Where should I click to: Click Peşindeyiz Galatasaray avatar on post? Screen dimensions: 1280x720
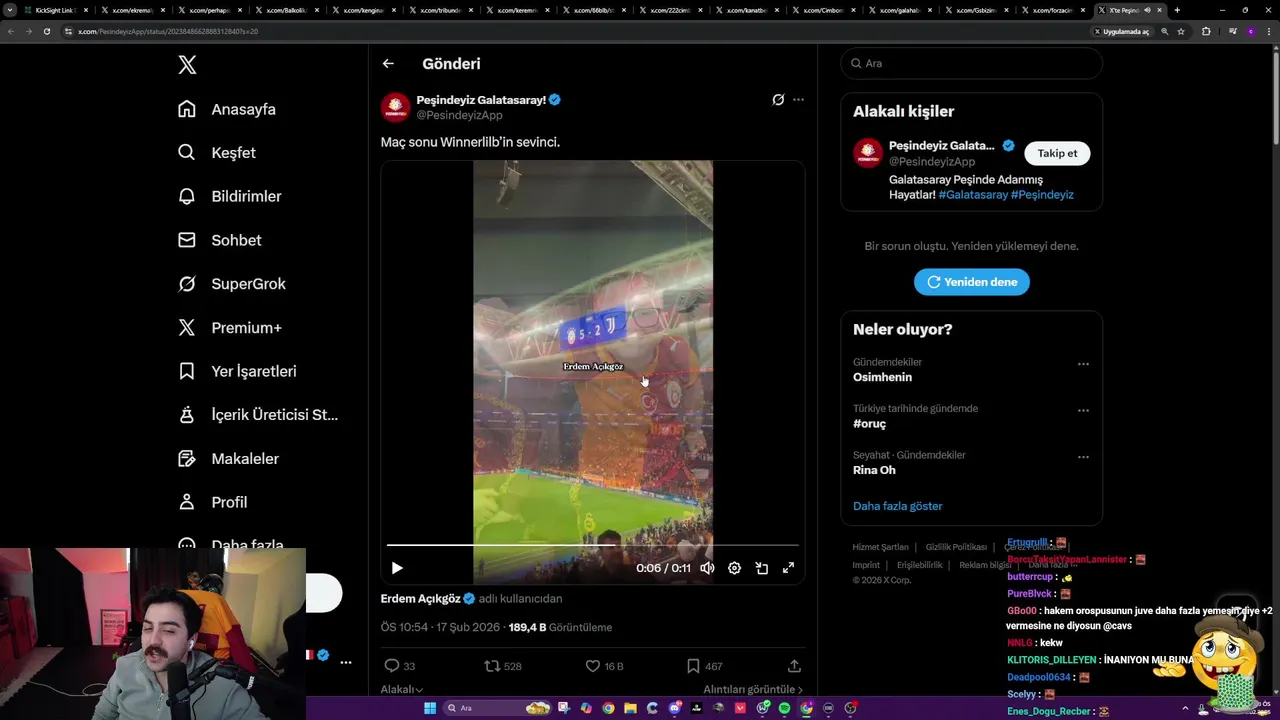pyautogui.click(x=396, y=107)
